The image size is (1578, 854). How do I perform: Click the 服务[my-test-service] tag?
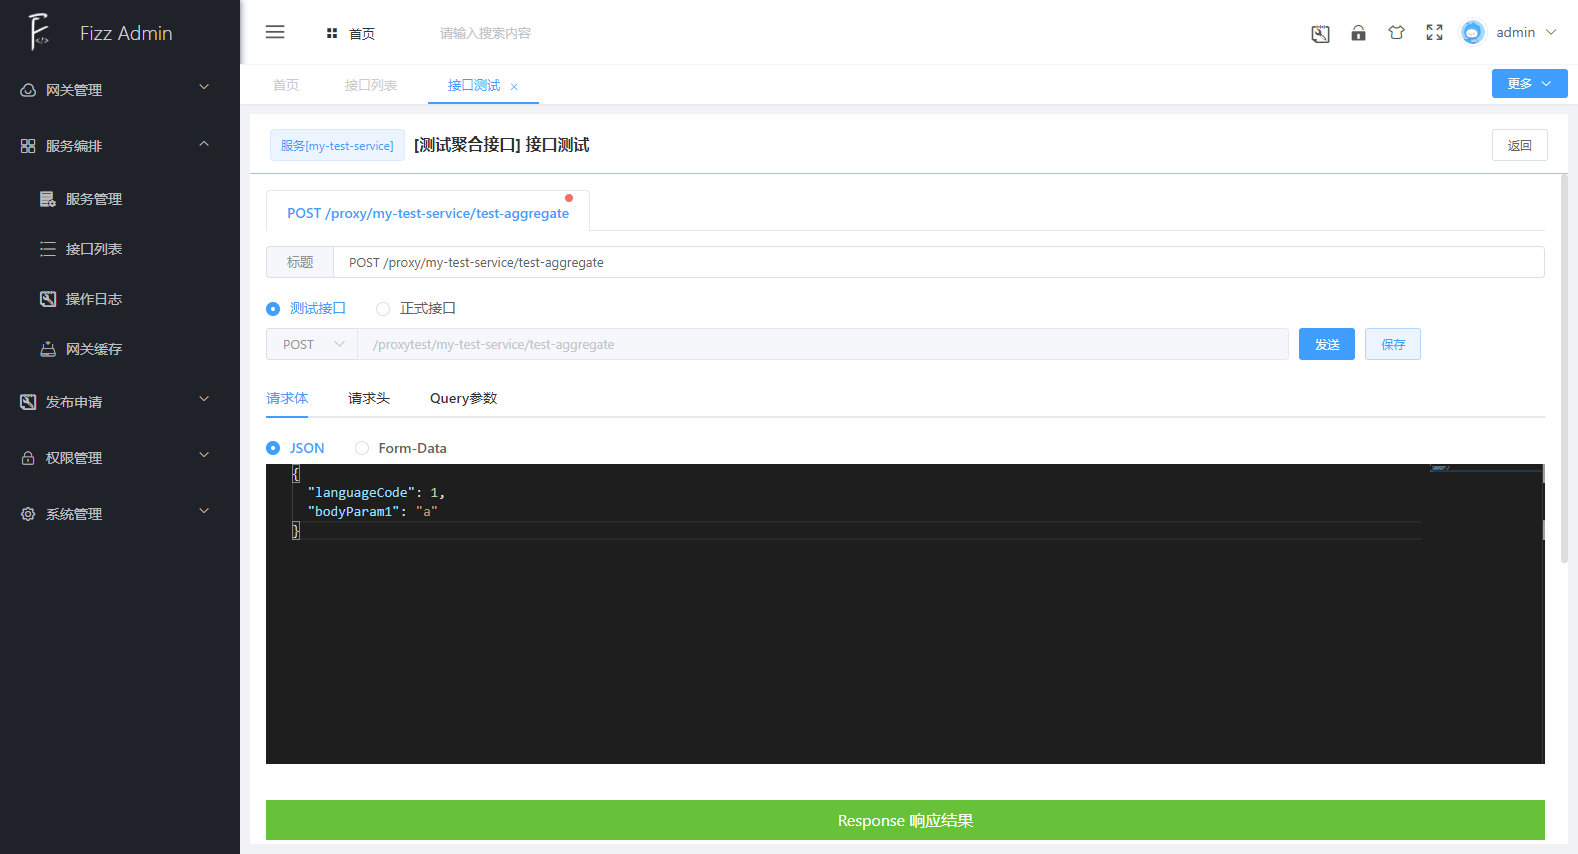point(337,145)
